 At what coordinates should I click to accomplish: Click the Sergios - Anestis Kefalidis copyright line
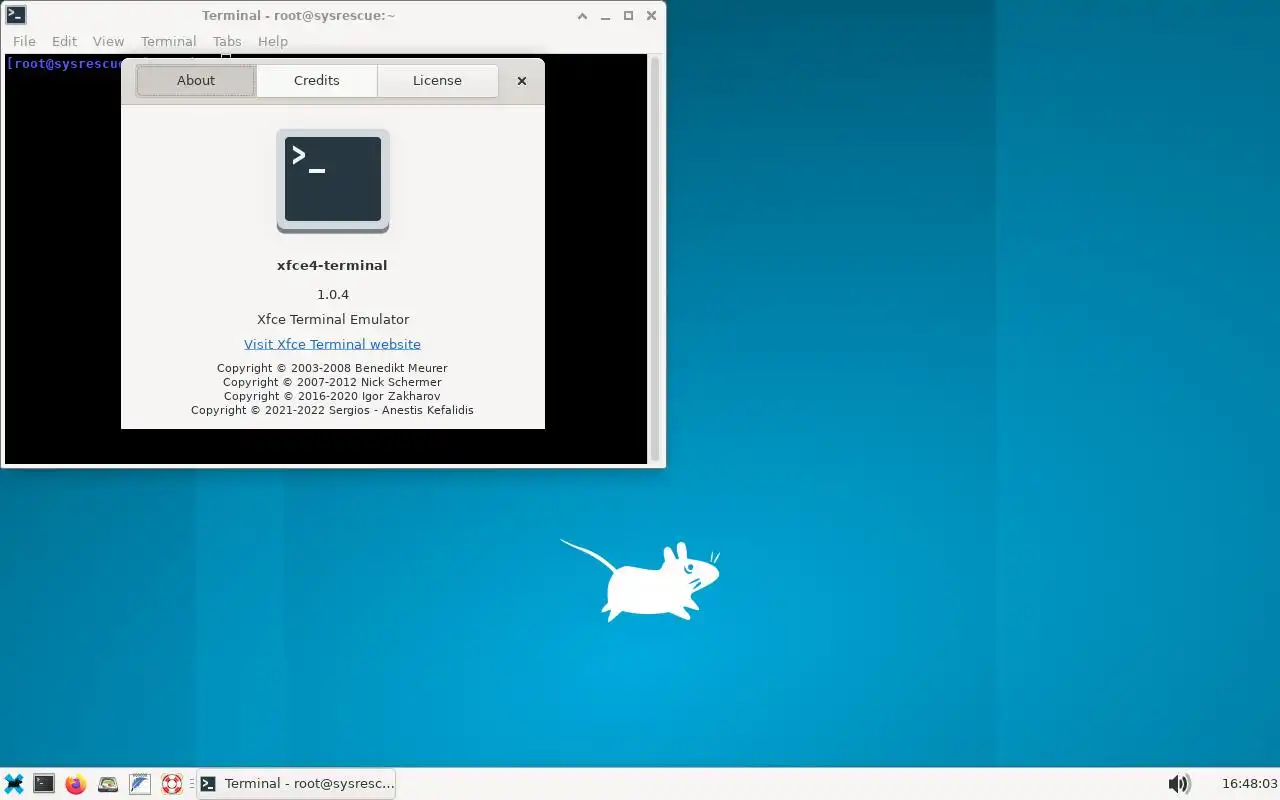point(332,410)
